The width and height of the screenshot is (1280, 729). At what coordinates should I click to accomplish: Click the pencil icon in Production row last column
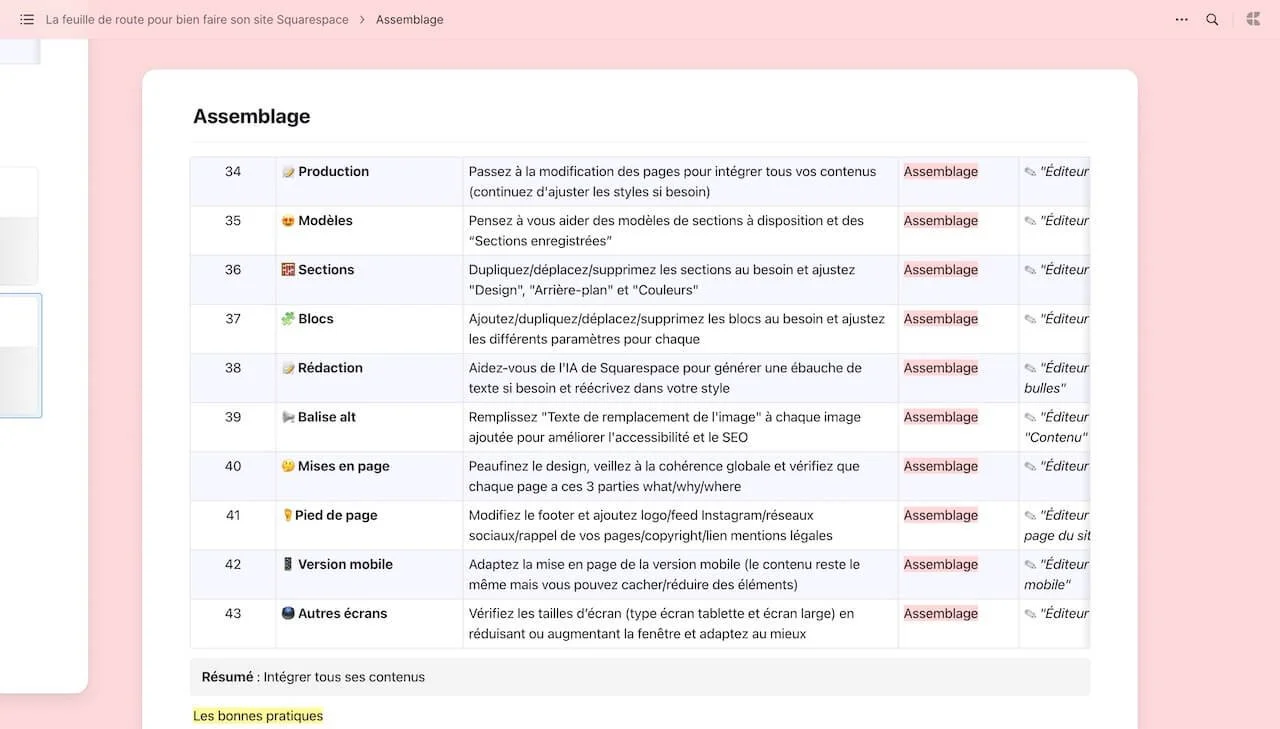tap(1030, 172)
